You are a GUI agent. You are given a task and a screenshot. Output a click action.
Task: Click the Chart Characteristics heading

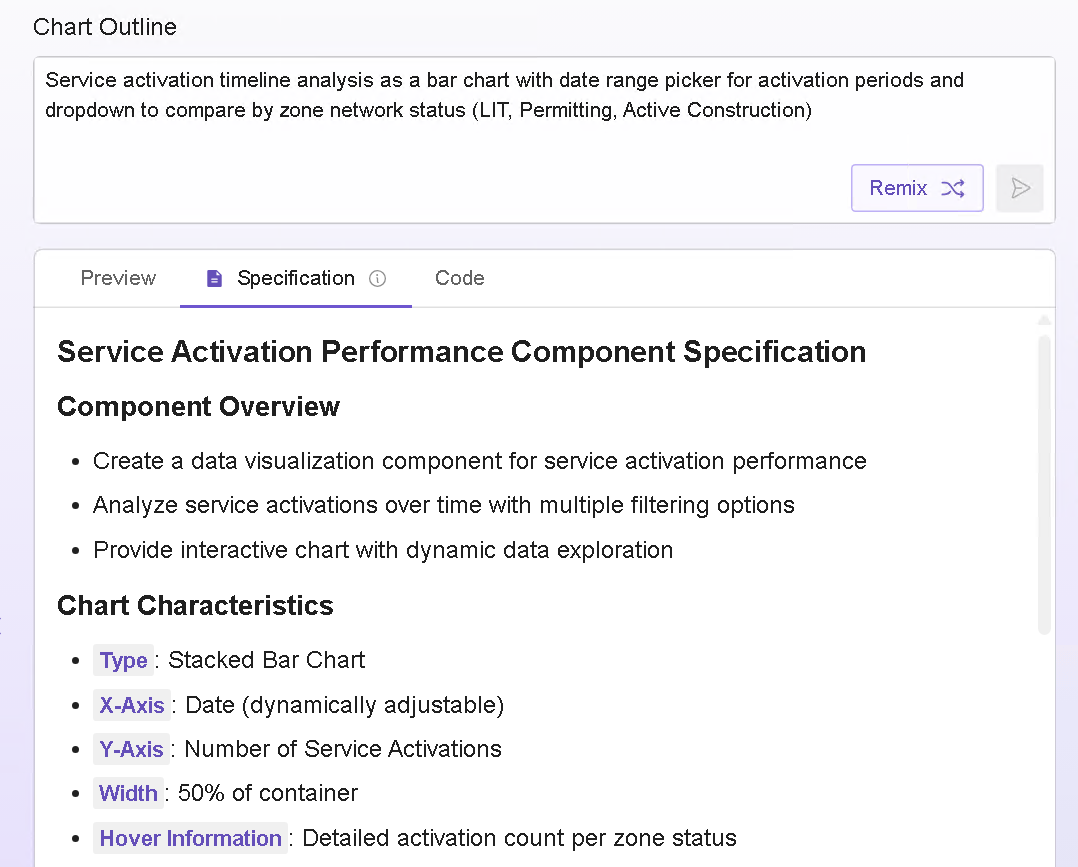coord(195,606)
